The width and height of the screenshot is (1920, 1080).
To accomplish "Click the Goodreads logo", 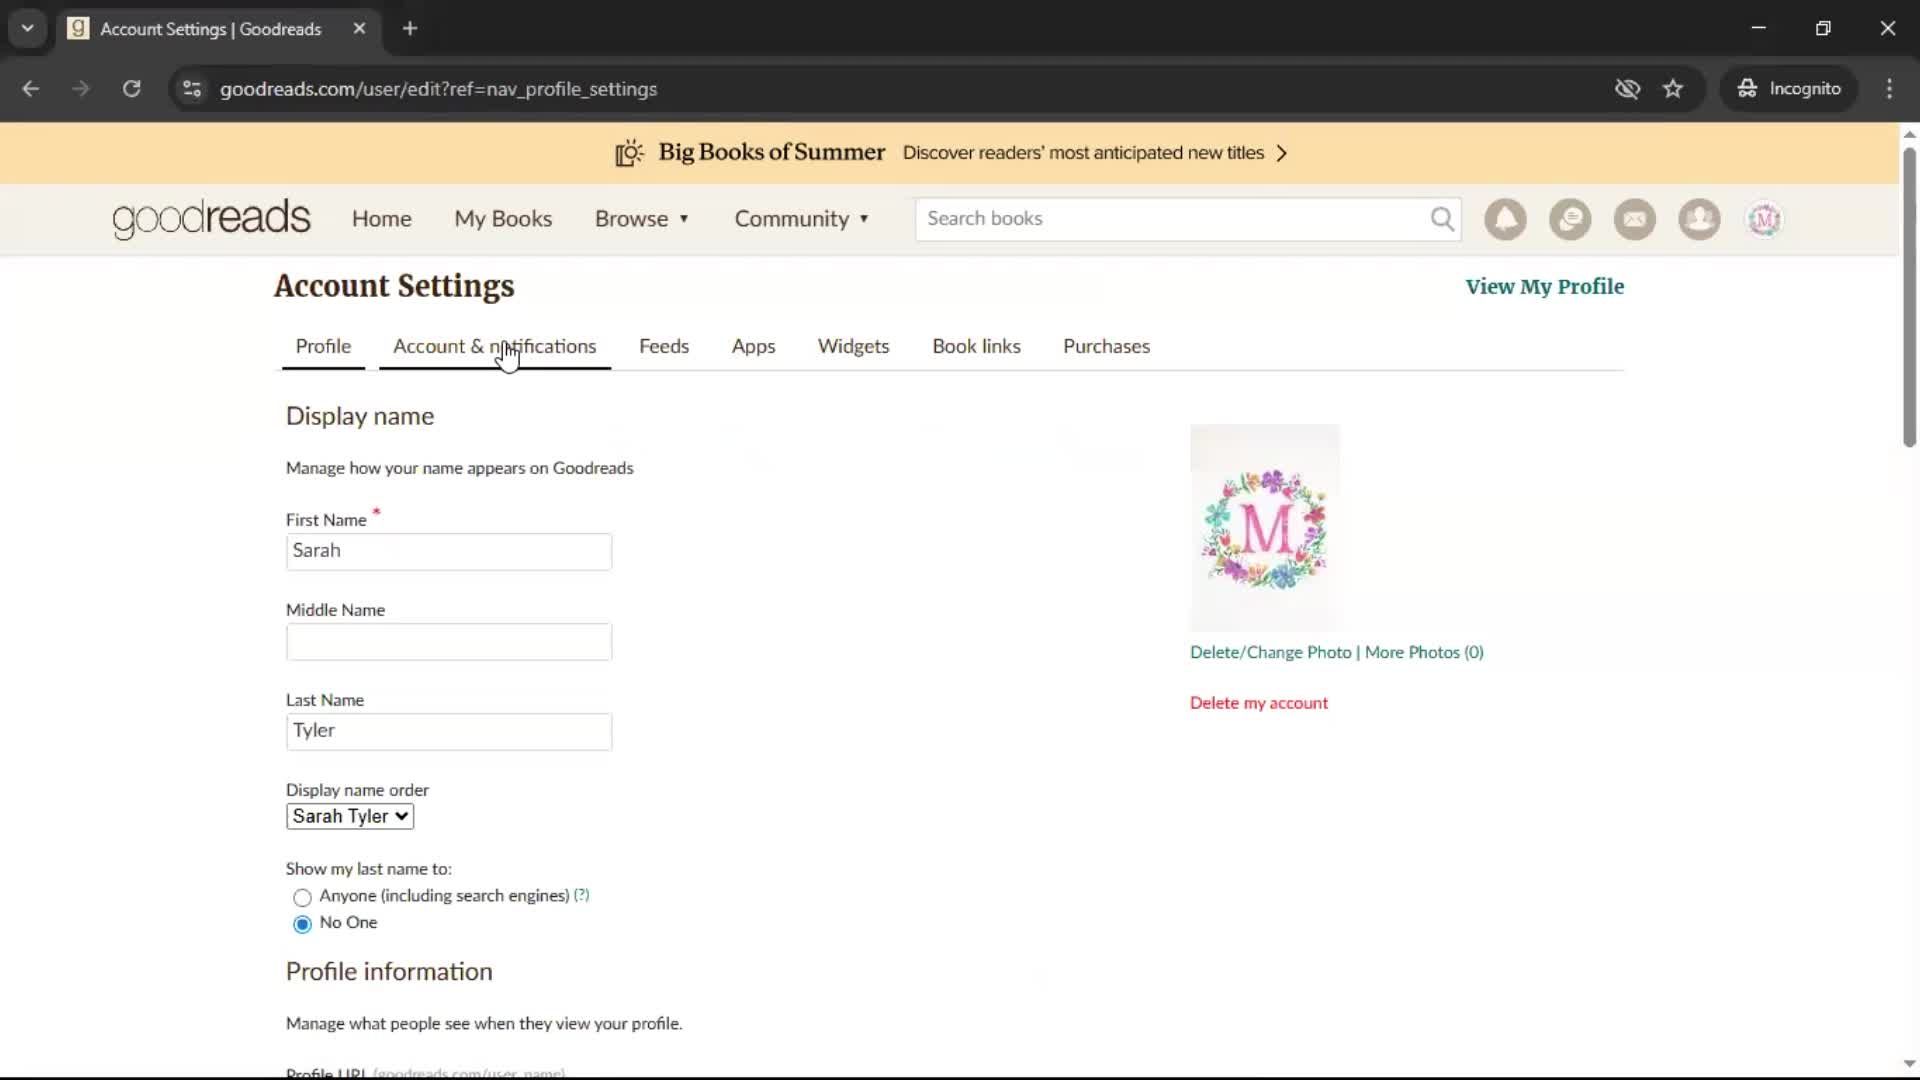I will pyautogui.click(x=211, y=219).
